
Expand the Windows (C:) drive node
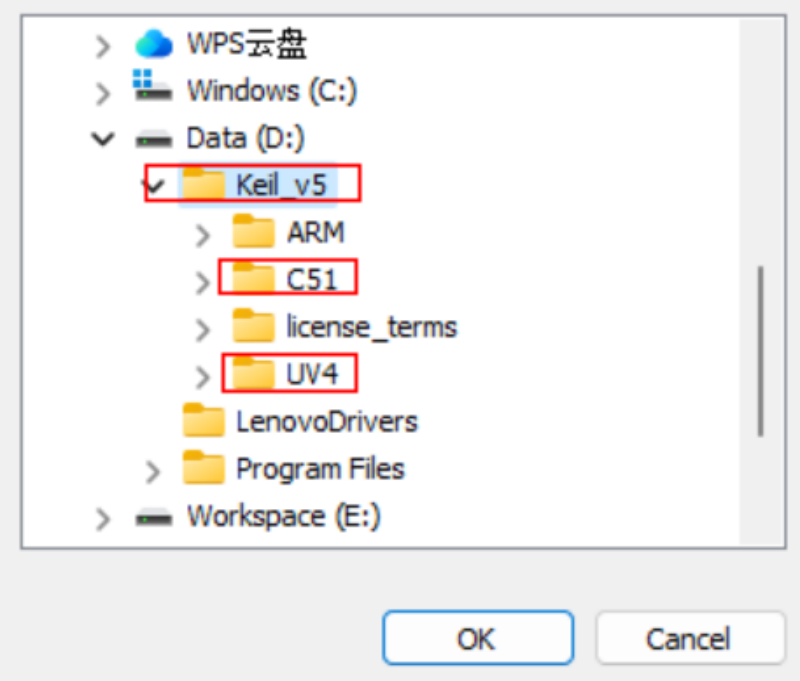click(x=102, y=93)
